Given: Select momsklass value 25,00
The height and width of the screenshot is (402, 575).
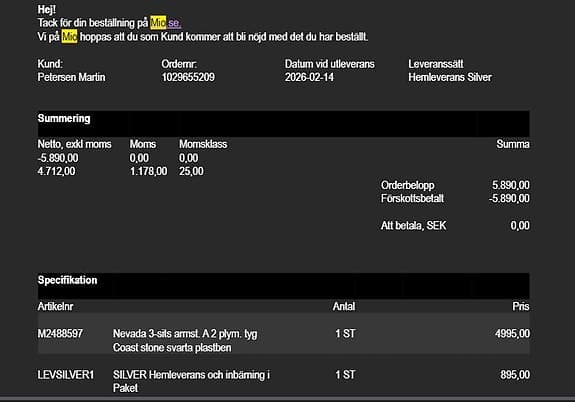Looking at the screenshot, I should (191, 171).
